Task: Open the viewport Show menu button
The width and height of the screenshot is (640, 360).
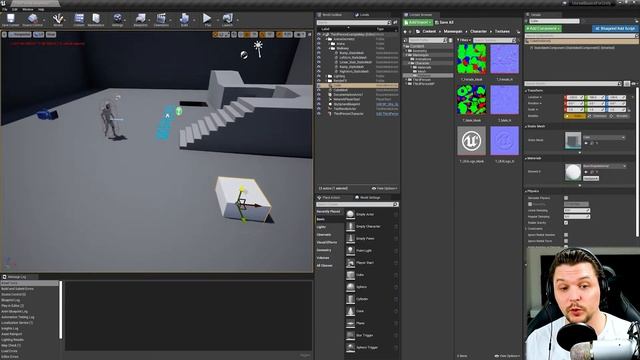Action: [x=51, y=35]
